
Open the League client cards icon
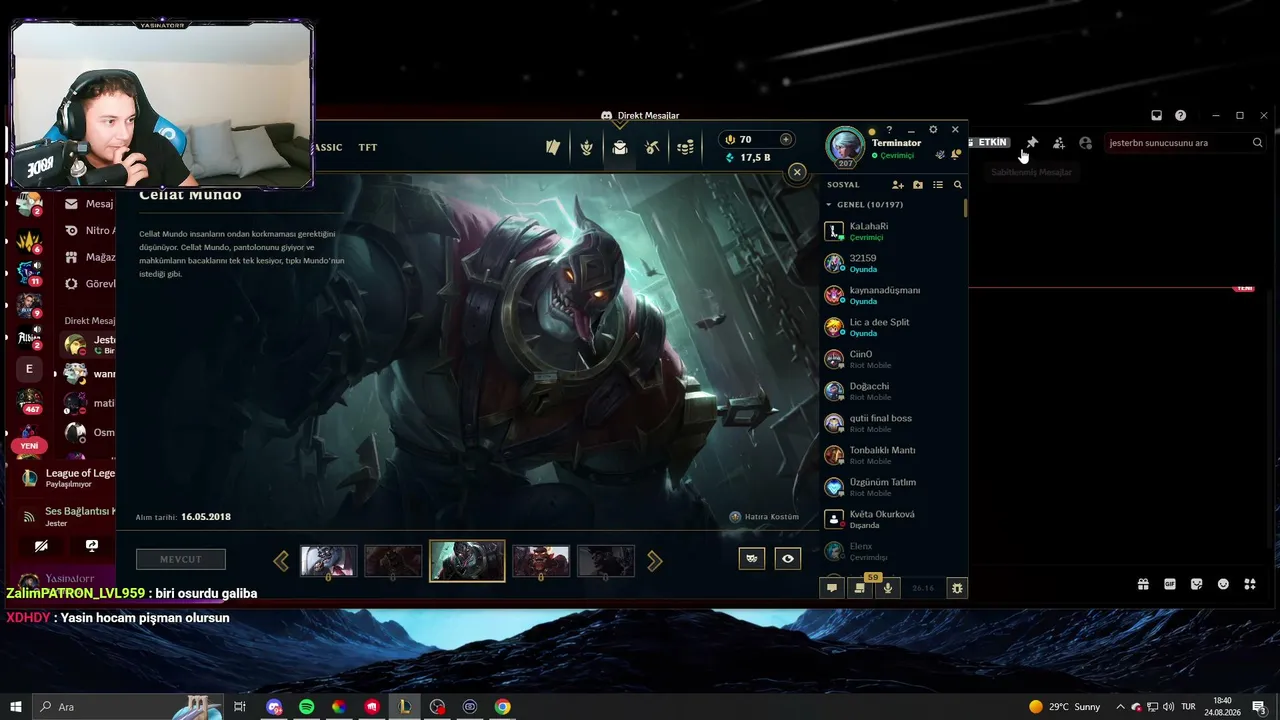click(553, 148)
